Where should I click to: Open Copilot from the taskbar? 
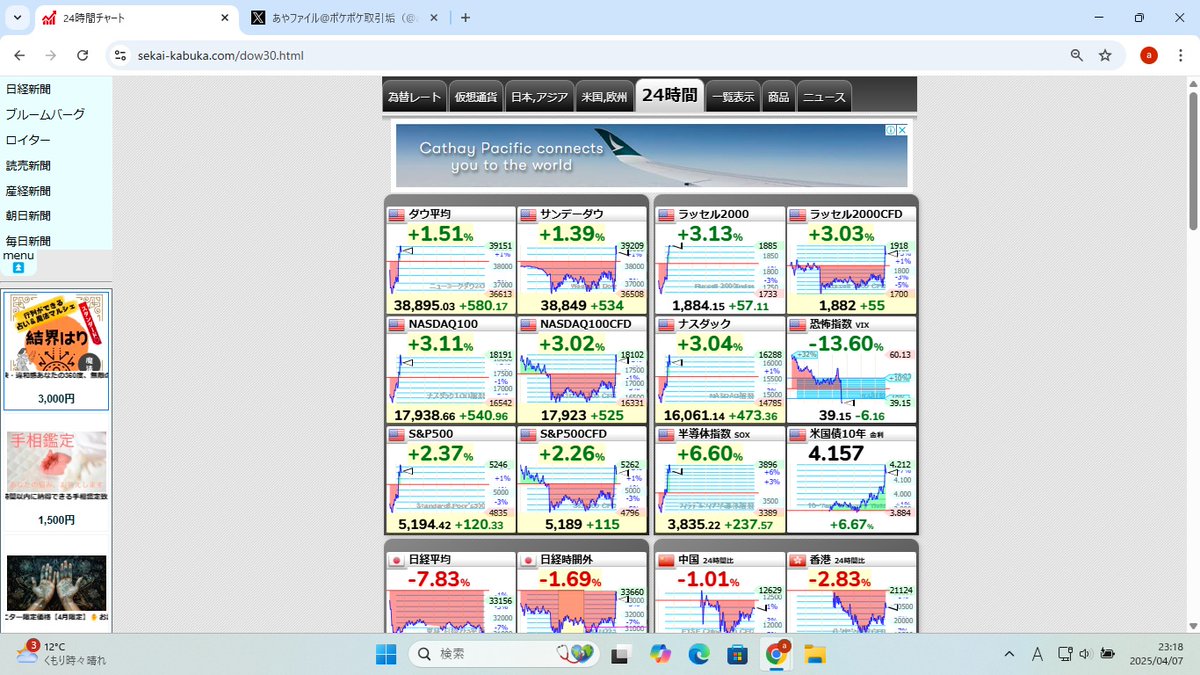(660, 654)
